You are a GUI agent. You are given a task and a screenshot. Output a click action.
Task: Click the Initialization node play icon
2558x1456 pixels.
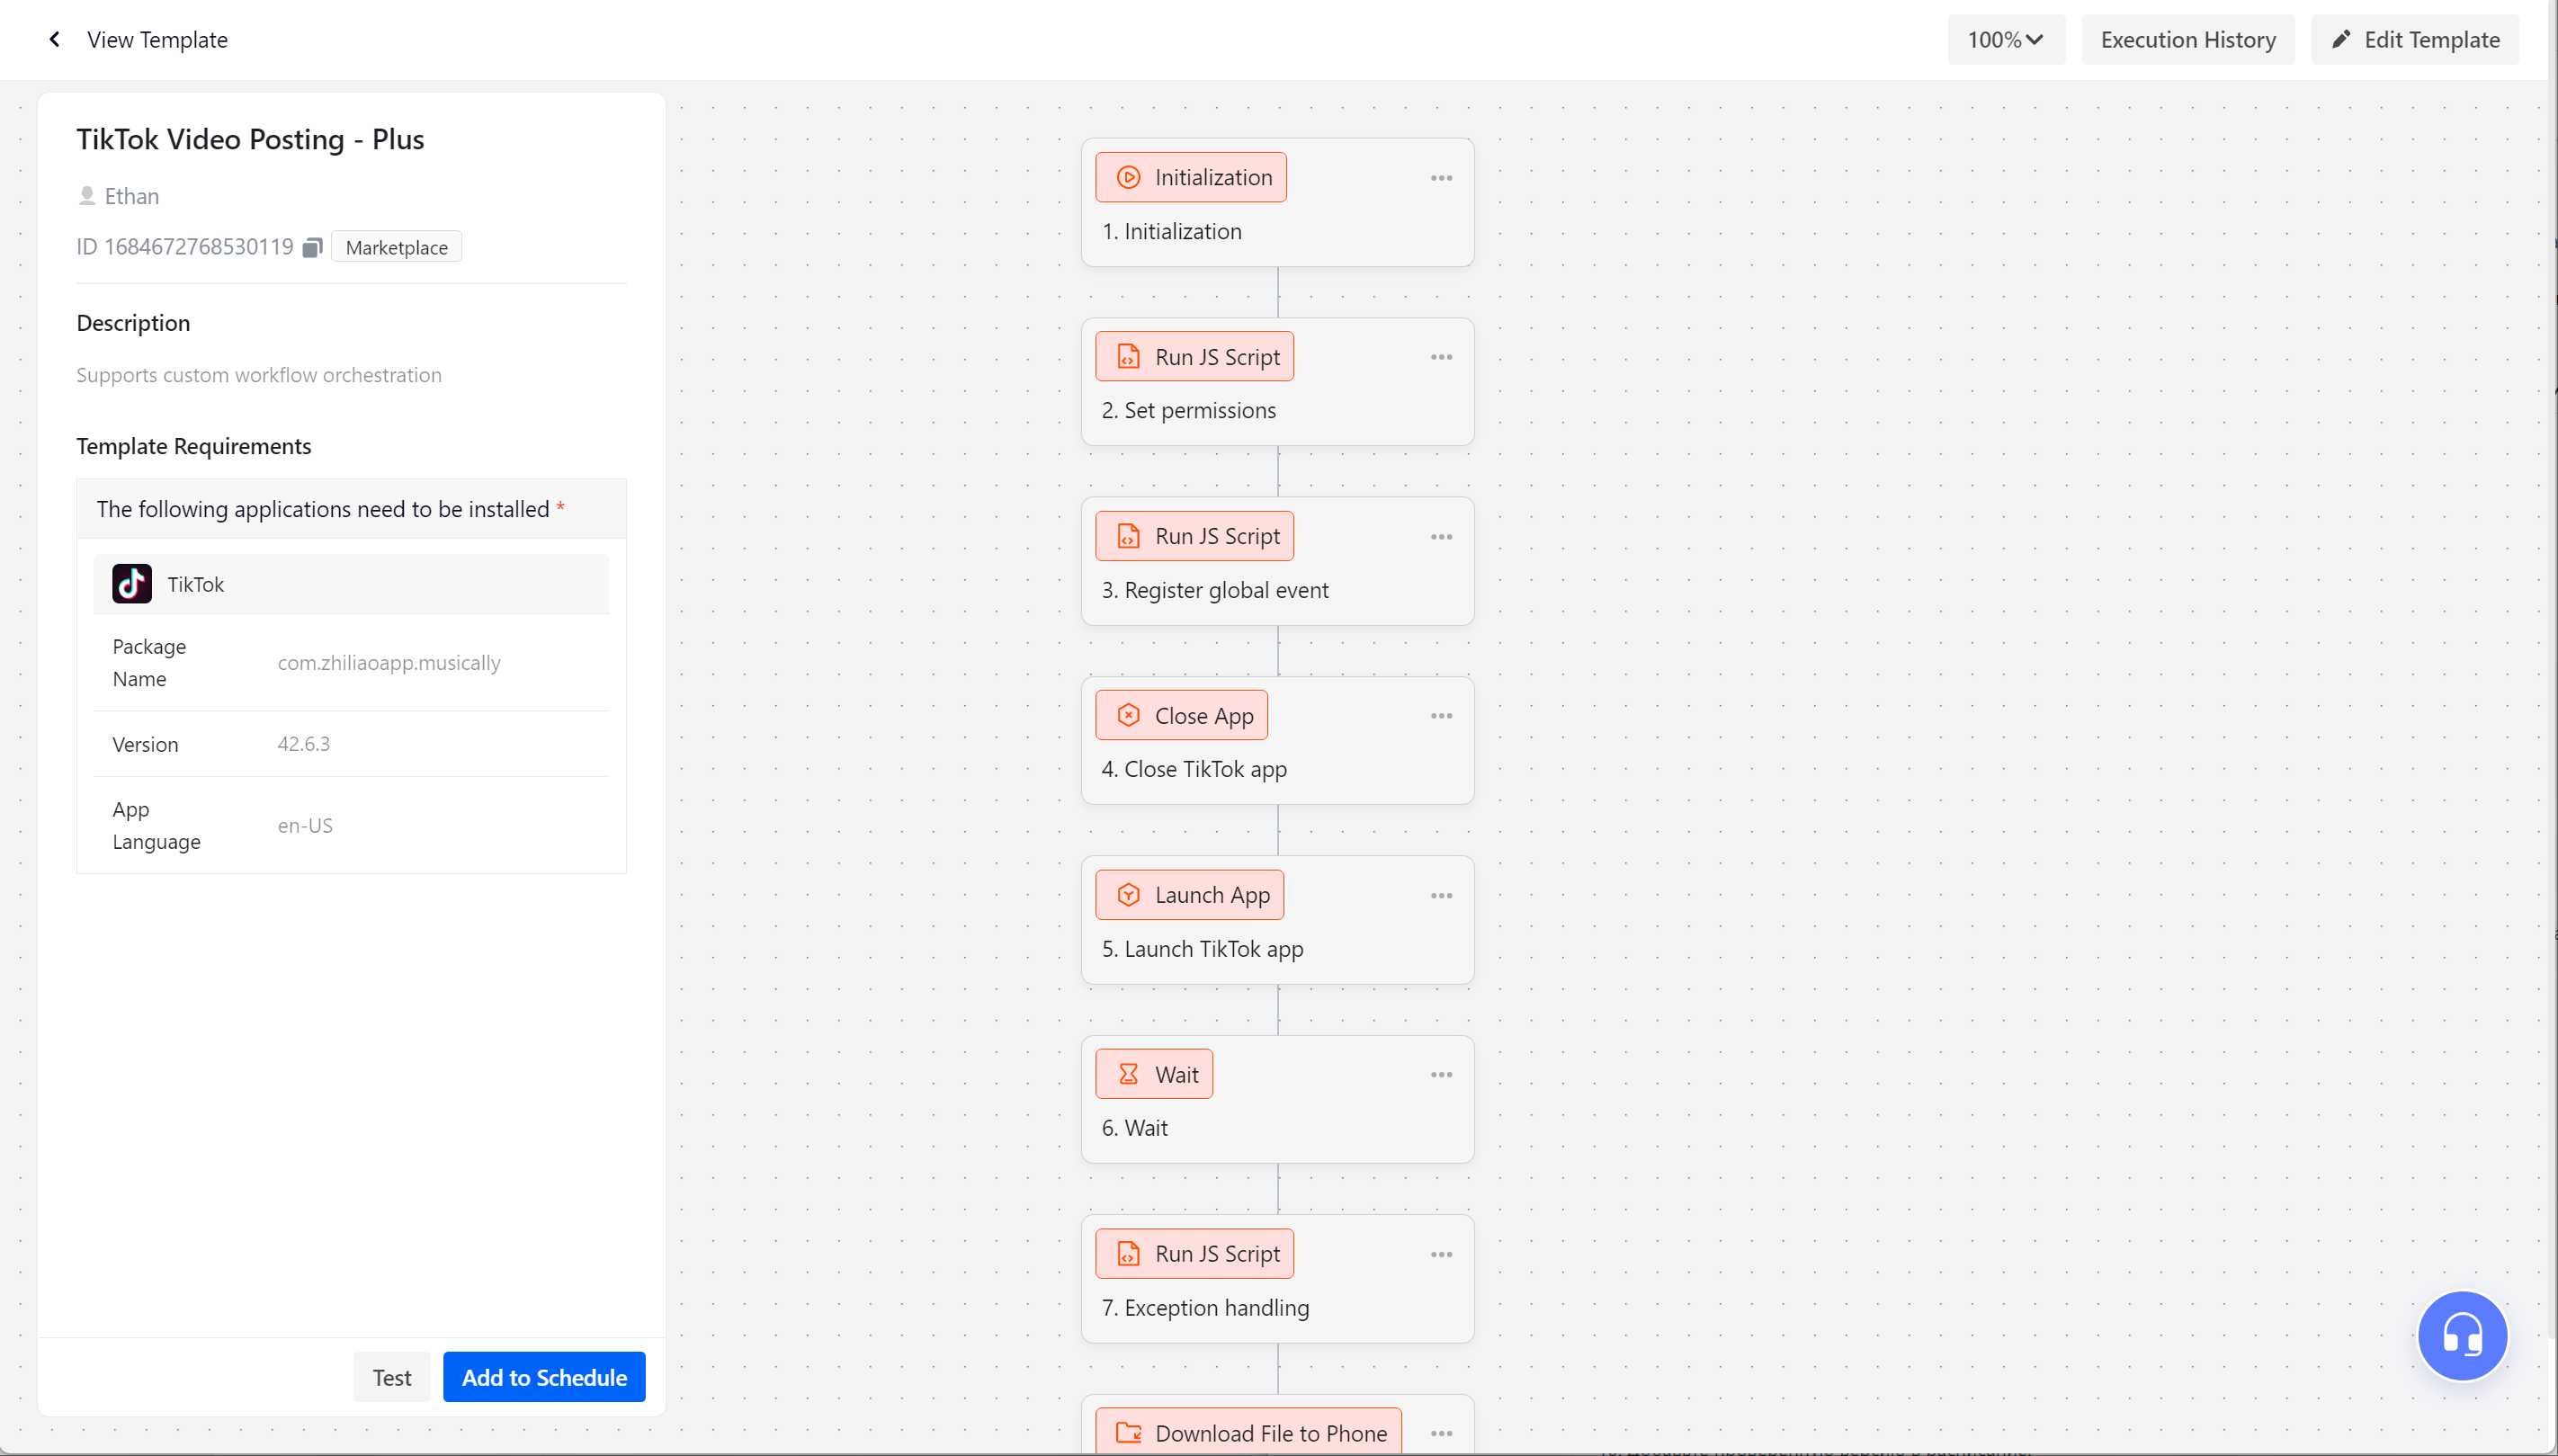coord(1128,177)
